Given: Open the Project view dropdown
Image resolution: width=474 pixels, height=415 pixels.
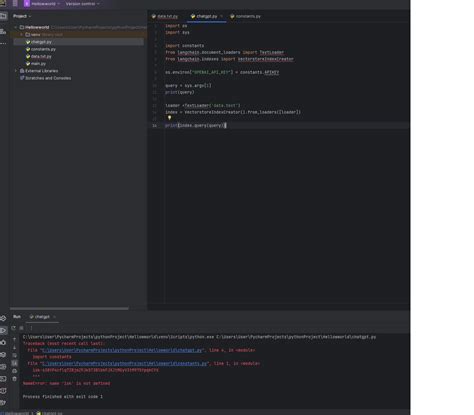Looking at the screenshot, I should coord(22,16).
